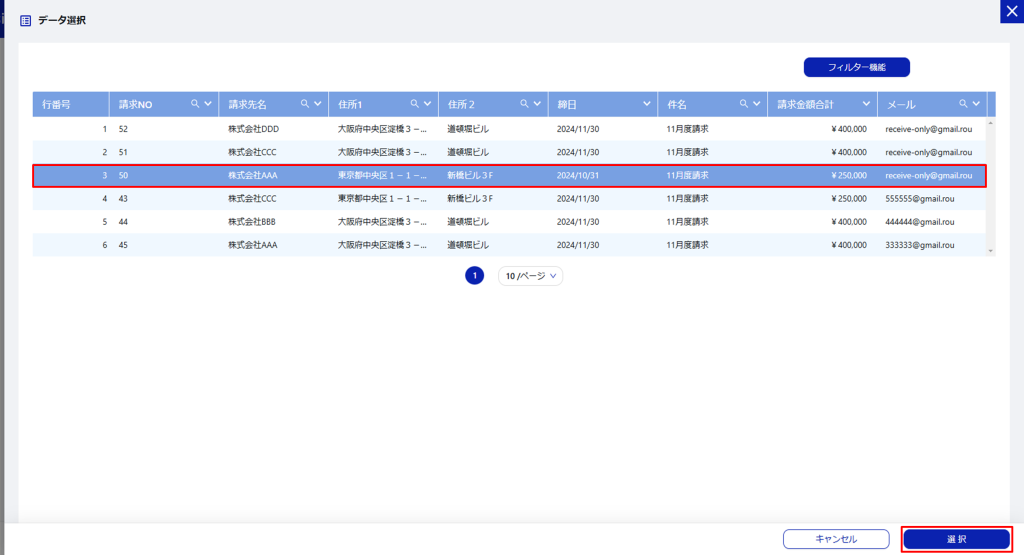The height and width of the screenshot is (555, 1024).
Task: Click the search icon in 請求先名 column header
Action: [x=305, y=104]
